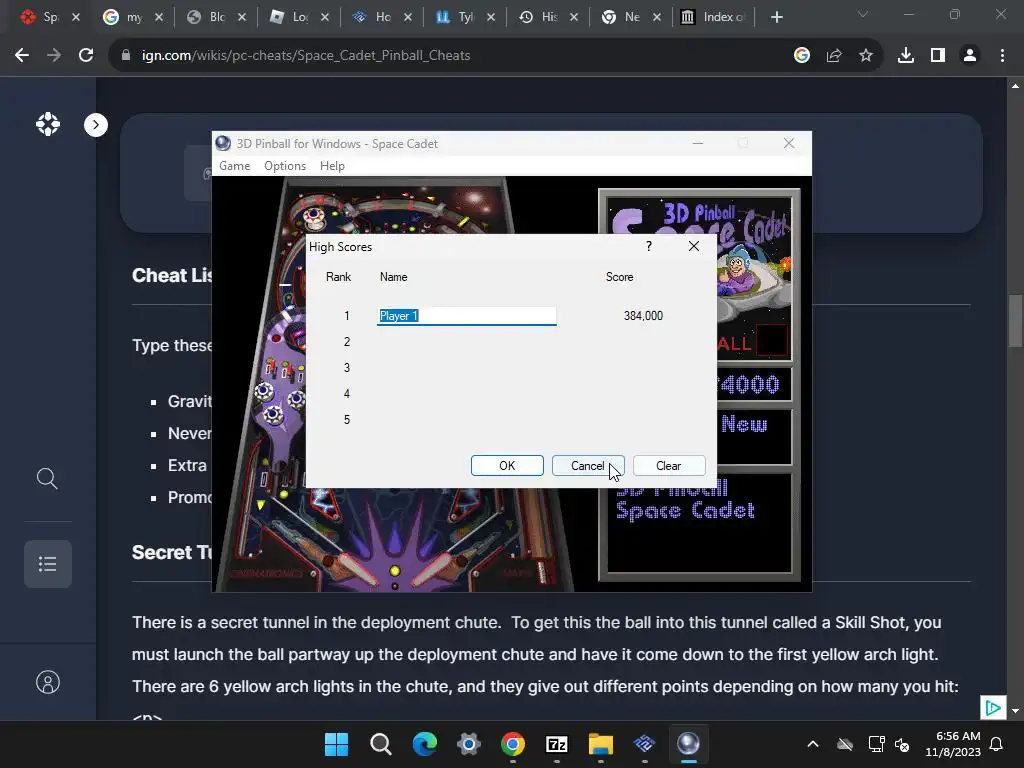Viewport: 1024px width, 768px height.
Task: Click the ad choices icon
Action: pyautogui.click(x=993, y=708)
